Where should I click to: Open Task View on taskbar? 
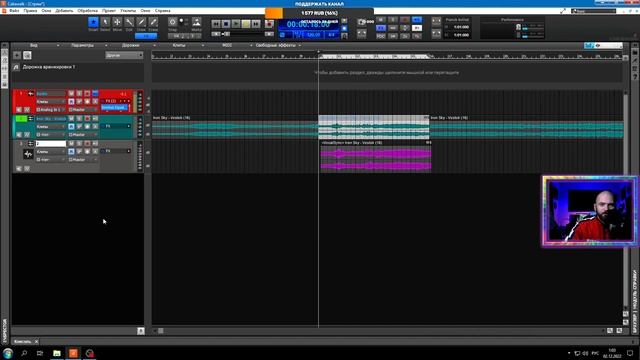tap(40, 353)
